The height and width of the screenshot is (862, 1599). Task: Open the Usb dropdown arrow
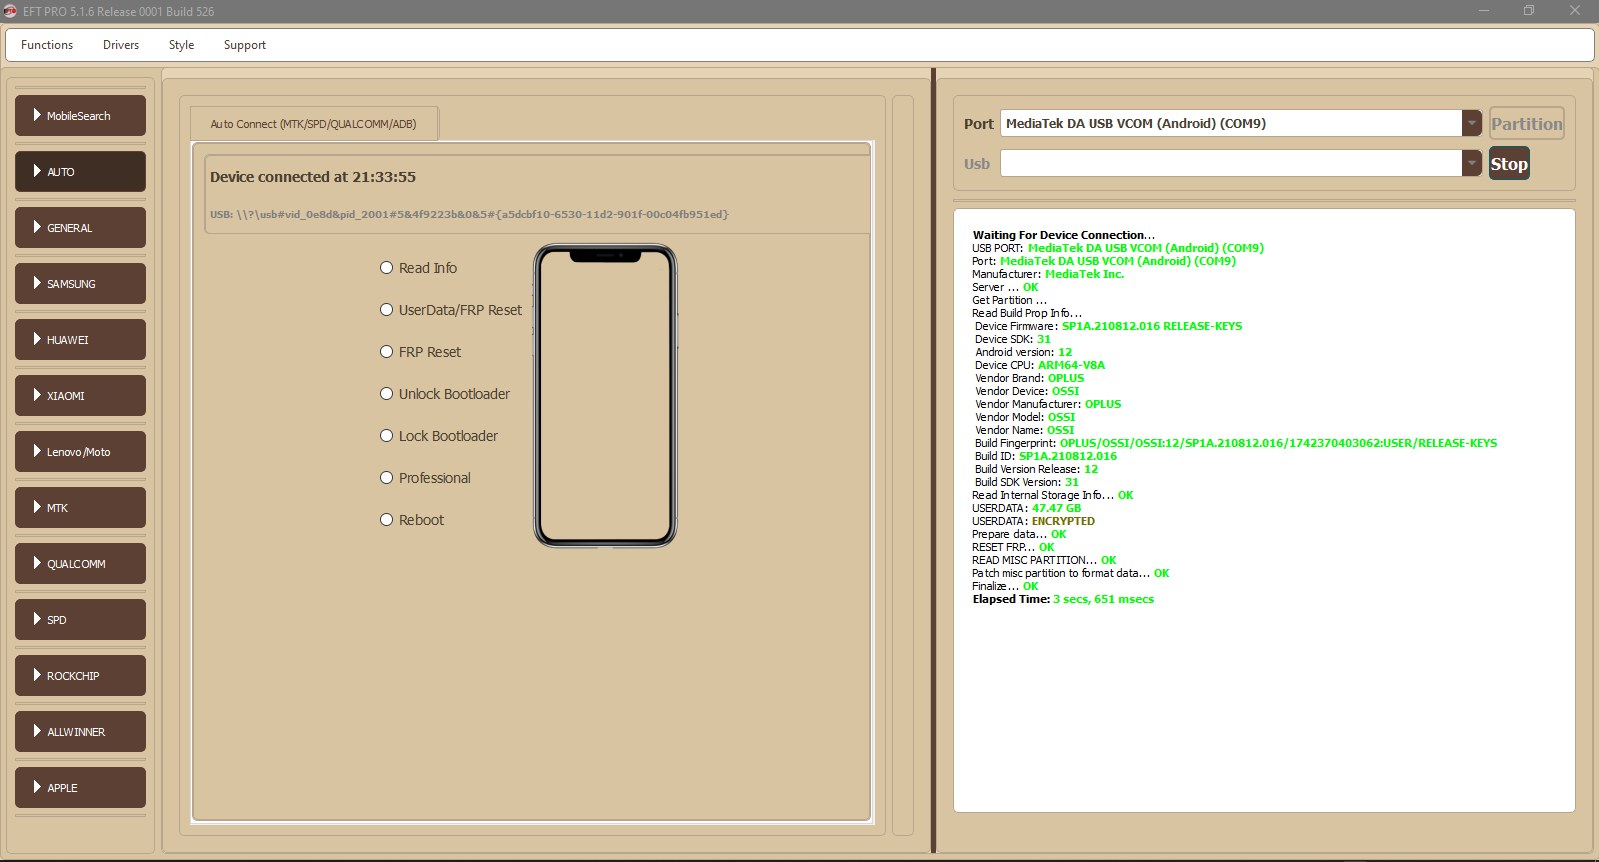click(1471, 163)
